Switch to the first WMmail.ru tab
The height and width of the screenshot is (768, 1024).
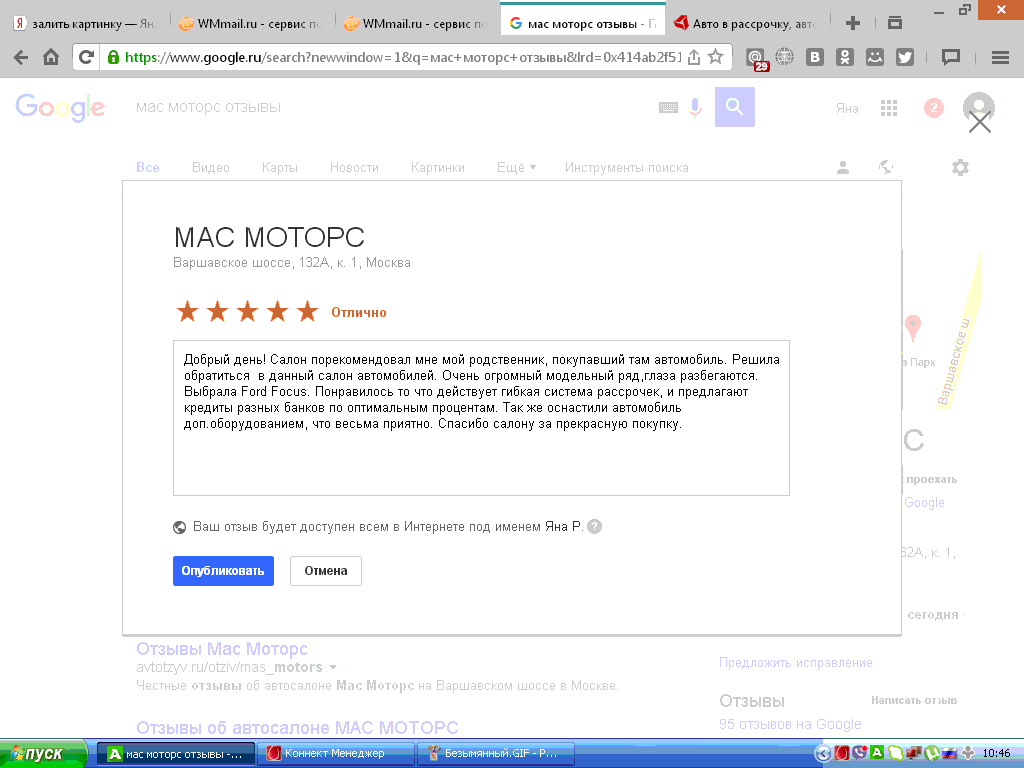tap(252, 24)
